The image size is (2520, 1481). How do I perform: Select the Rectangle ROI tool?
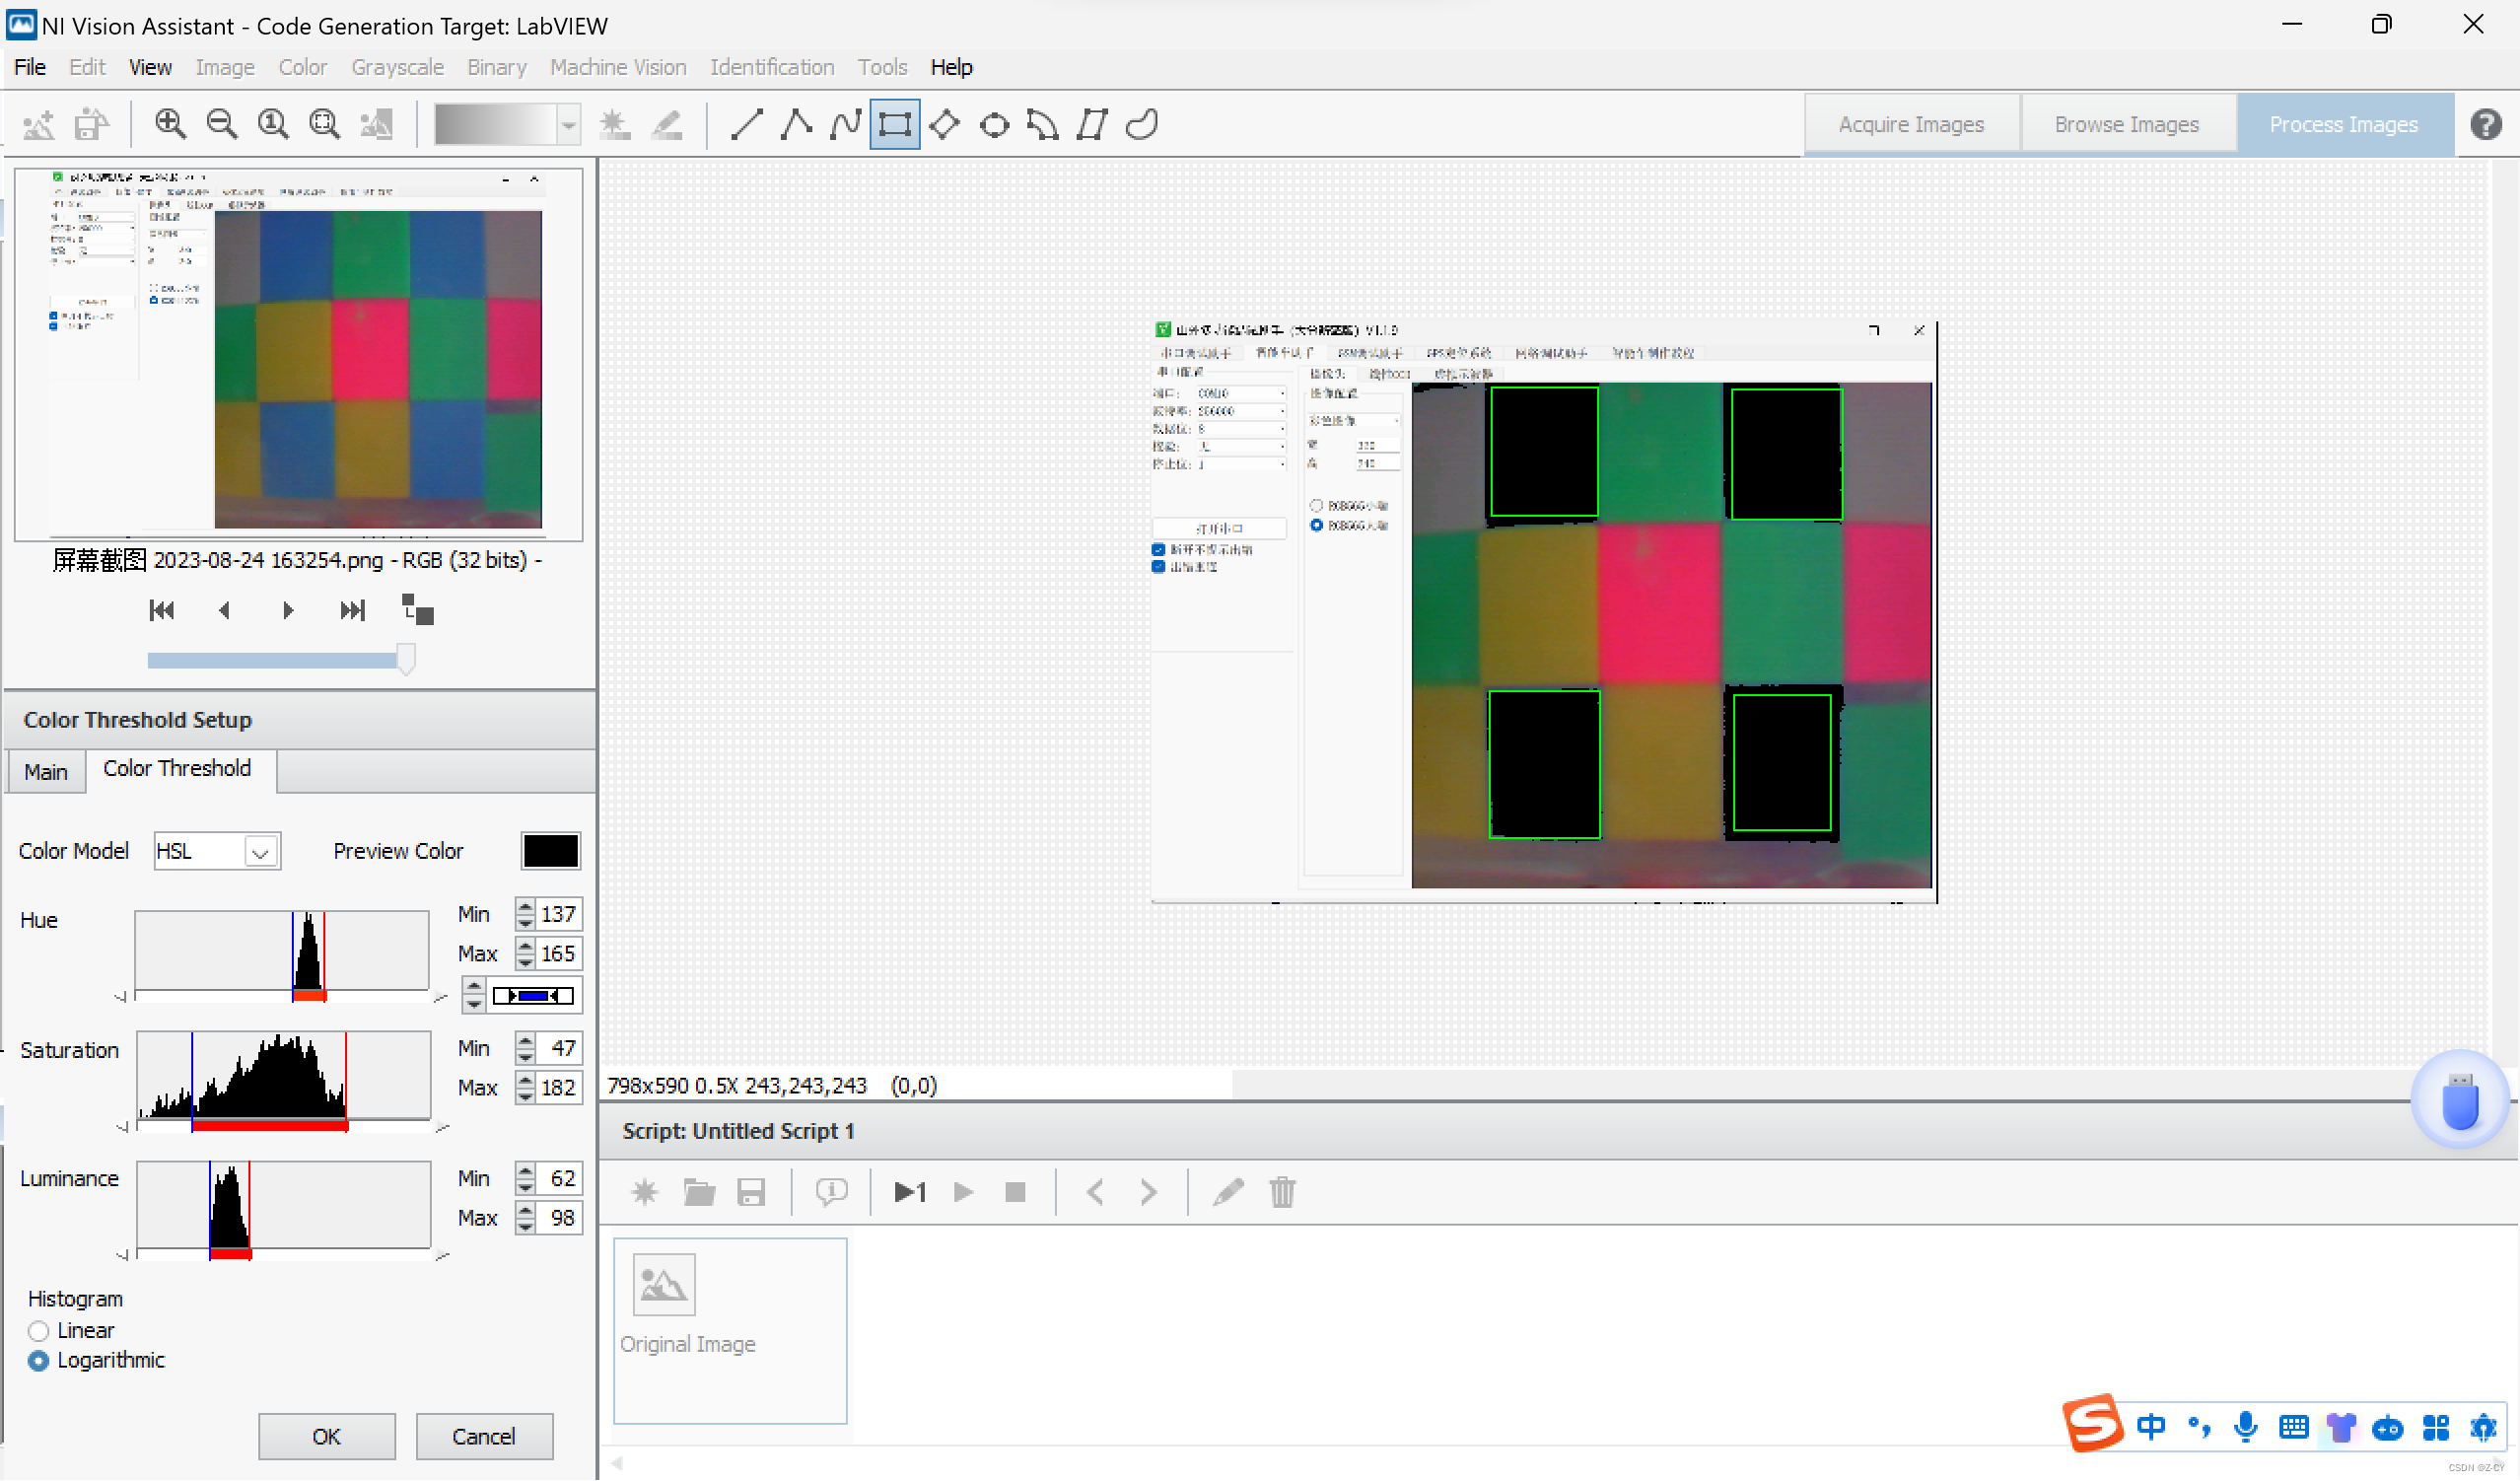[894, 125]
